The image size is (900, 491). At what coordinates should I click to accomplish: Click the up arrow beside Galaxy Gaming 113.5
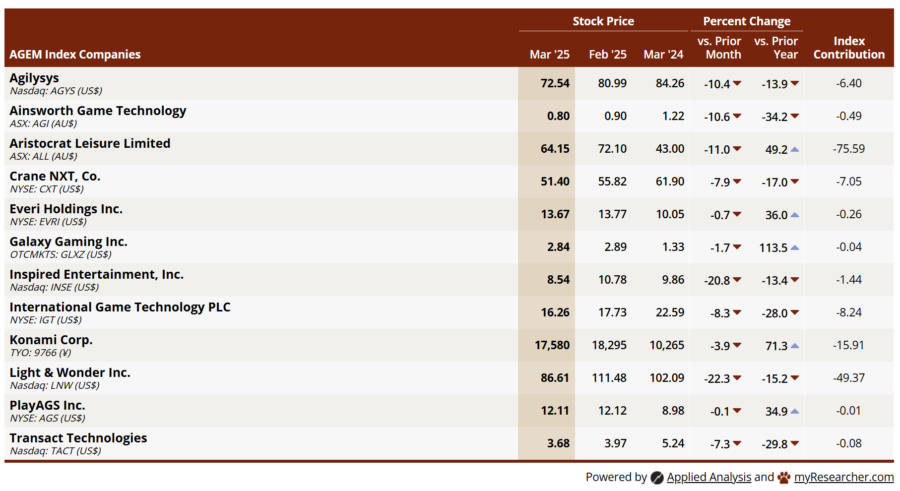[794, 248]
